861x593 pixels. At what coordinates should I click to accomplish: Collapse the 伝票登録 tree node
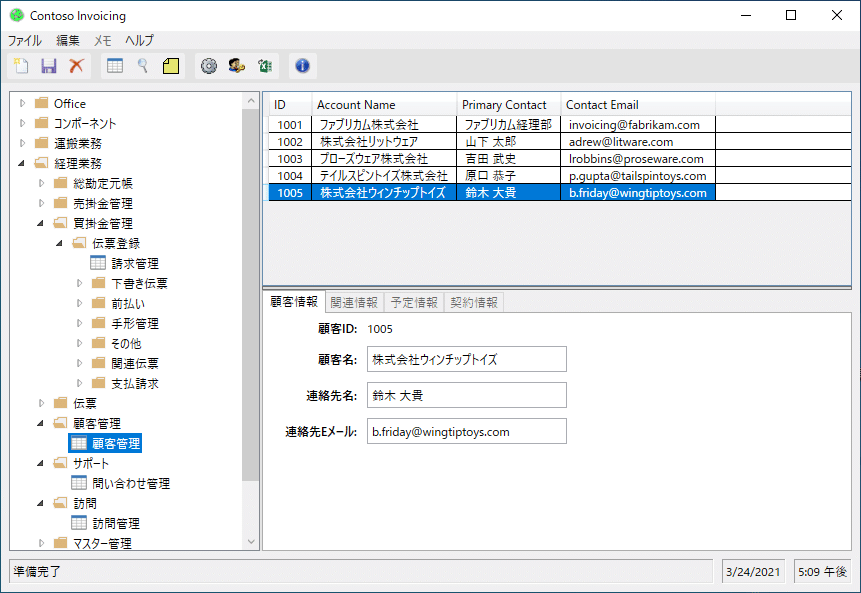59,243
